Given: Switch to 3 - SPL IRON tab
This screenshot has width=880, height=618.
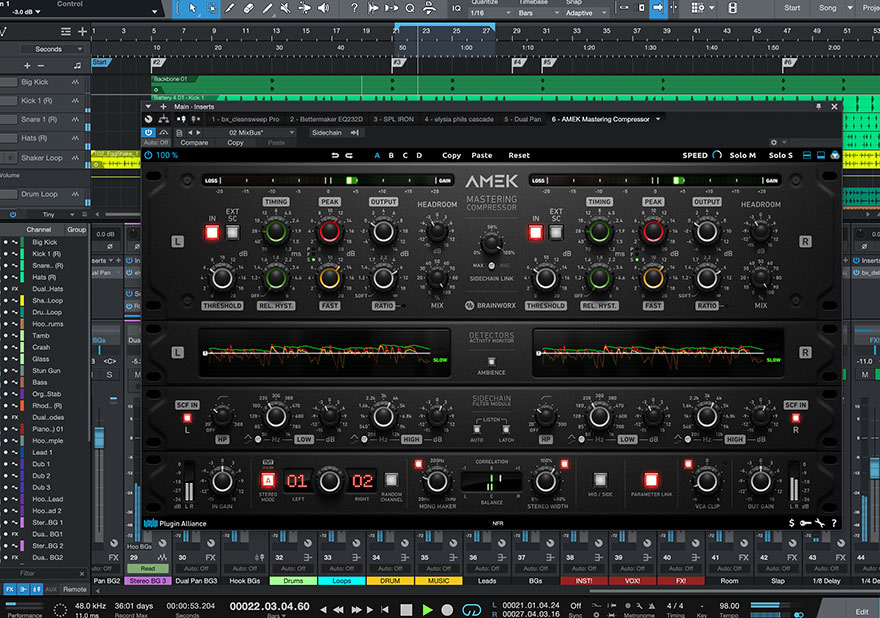Looking at the screenshot, I should coord(393,119).
